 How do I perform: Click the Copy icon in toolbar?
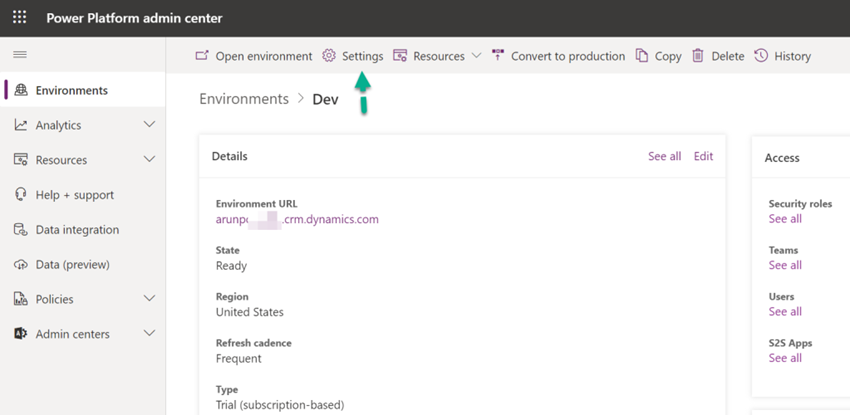[642, 56]
